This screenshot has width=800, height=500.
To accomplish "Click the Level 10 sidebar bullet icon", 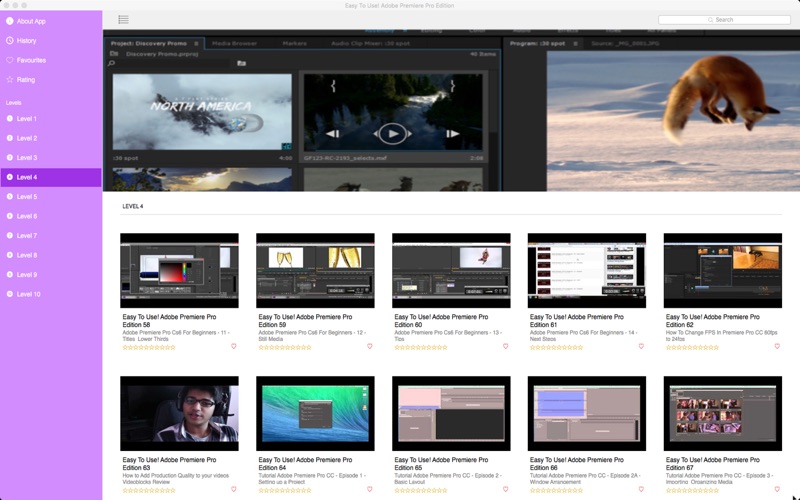I will pyautogui.click(x=10, y=294).
